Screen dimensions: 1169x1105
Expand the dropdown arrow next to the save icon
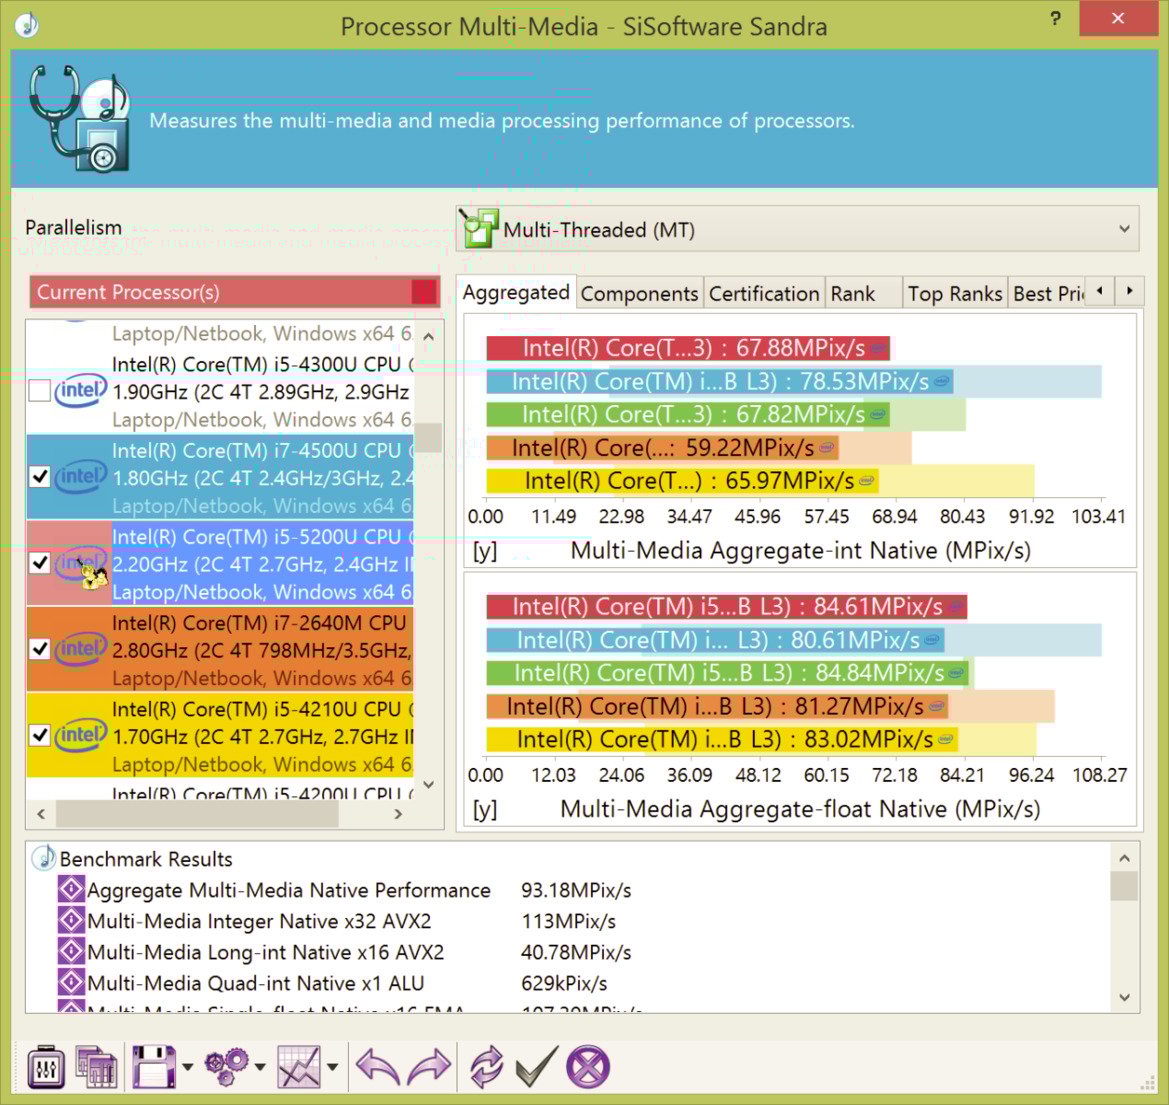point(187,1067)
